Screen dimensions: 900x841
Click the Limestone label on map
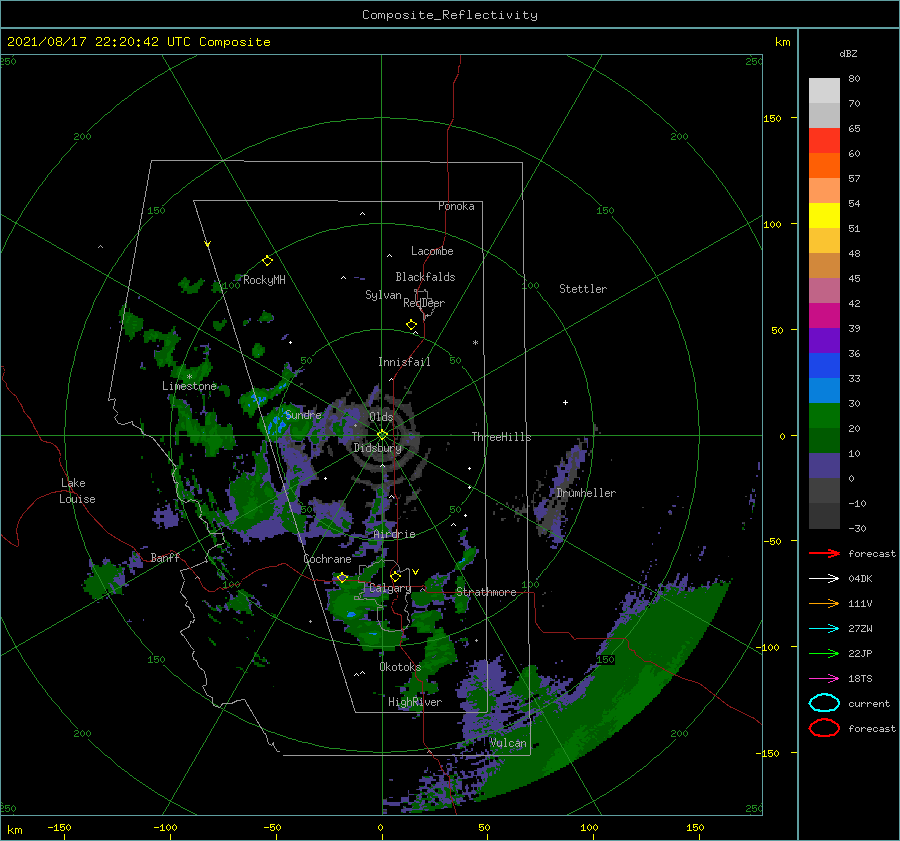(189, 386)
